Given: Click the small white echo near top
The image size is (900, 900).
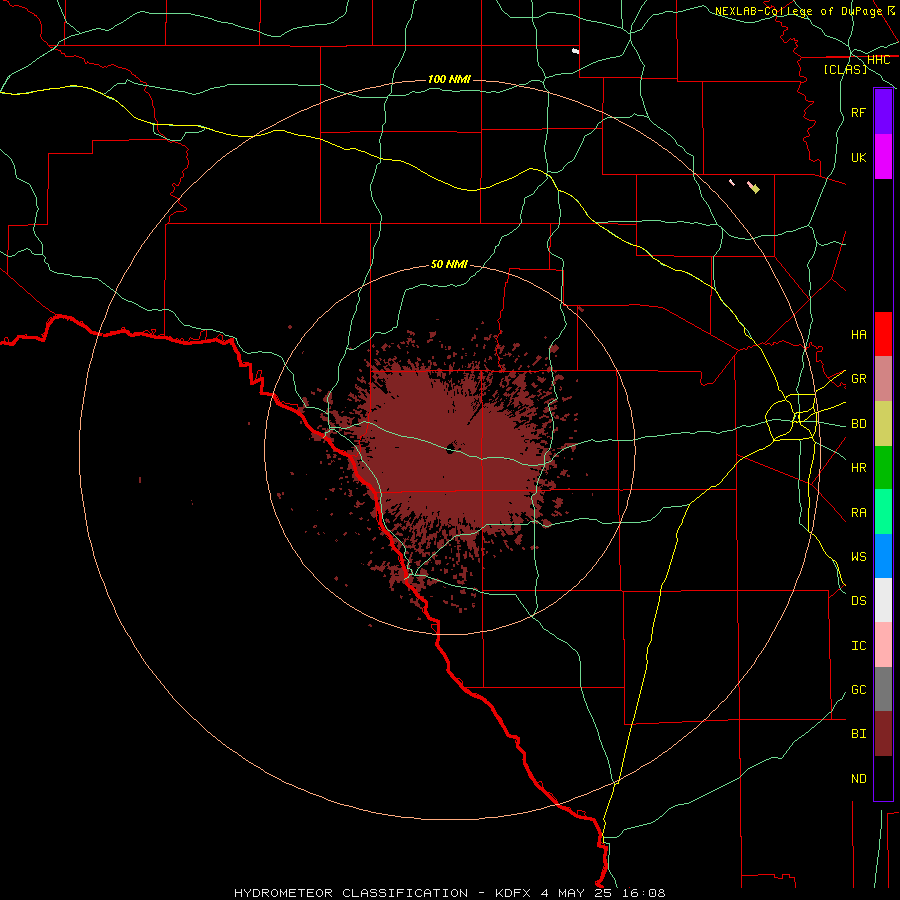Looking at the screenshot, I should tap(576, 51).
